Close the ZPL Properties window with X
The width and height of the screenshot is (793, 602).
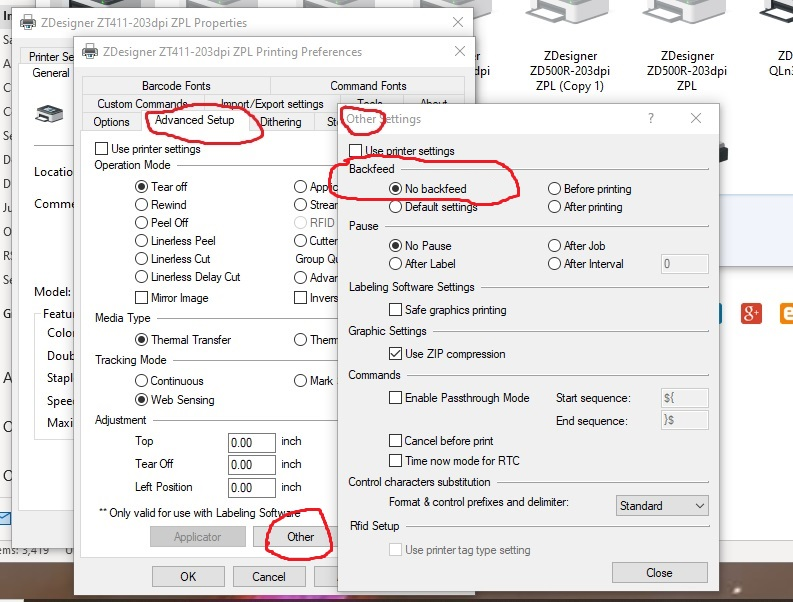[458, 22]
